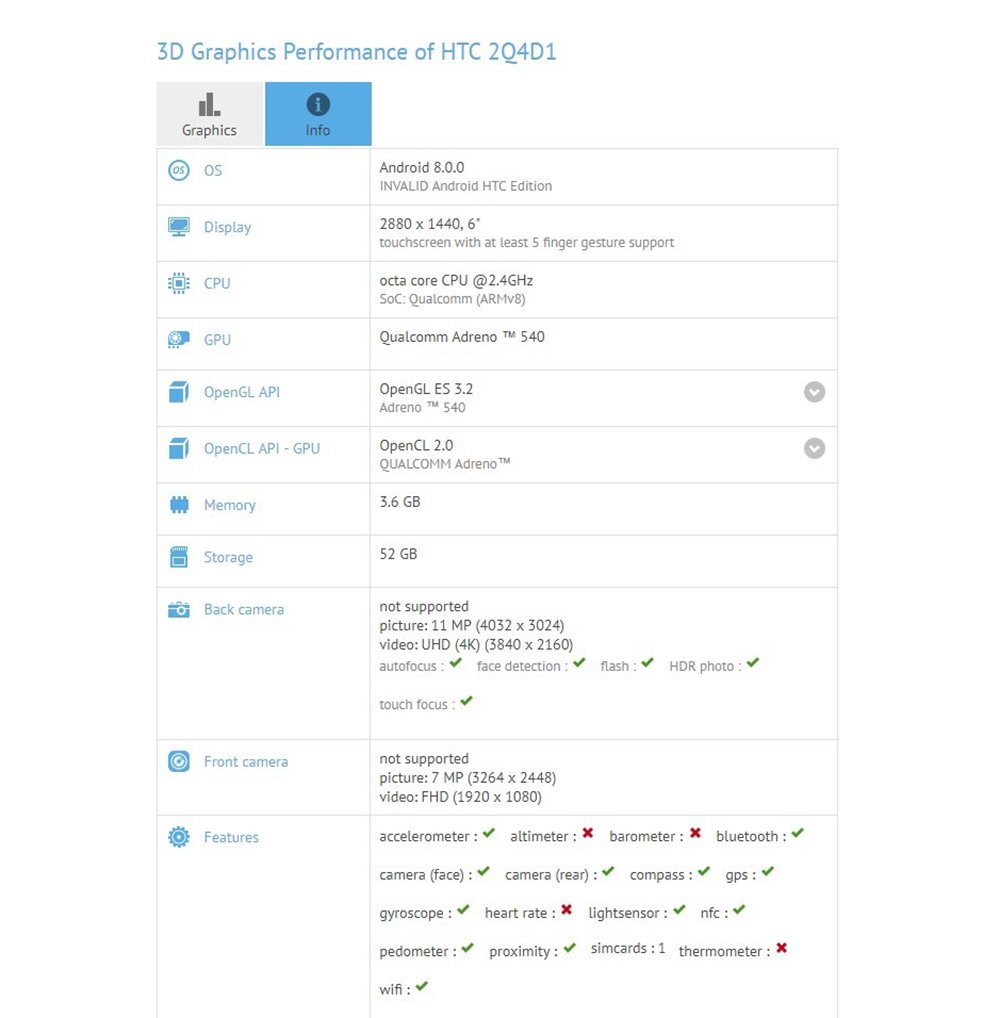Viewport: 1000px width, 1018px height.
Task: Switch to the Graphics tab
Action: click(x=209, y=114)
